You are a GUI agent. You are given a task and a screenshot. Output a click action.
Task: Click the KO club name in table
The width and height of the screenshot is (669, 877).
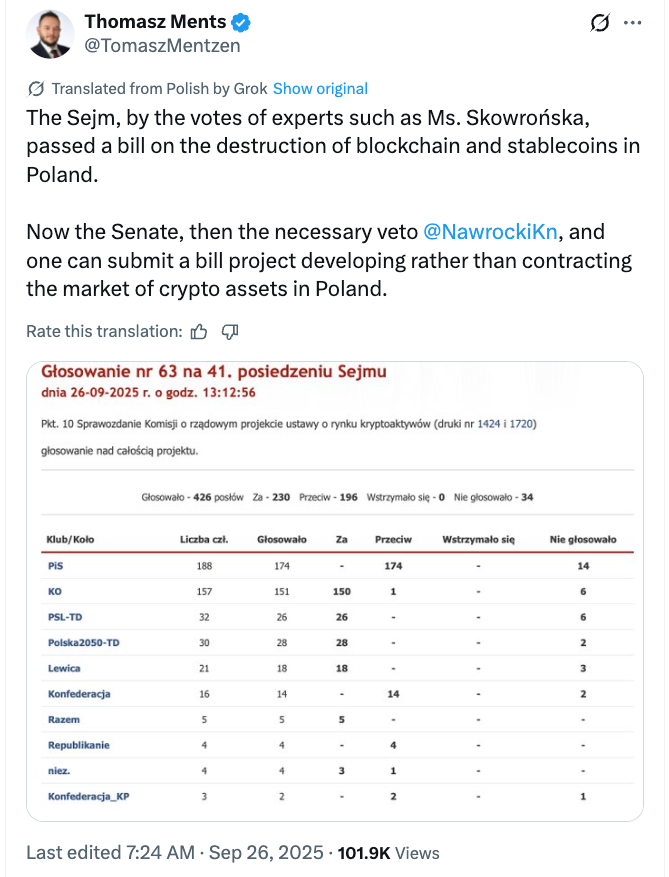pos(55,591)
